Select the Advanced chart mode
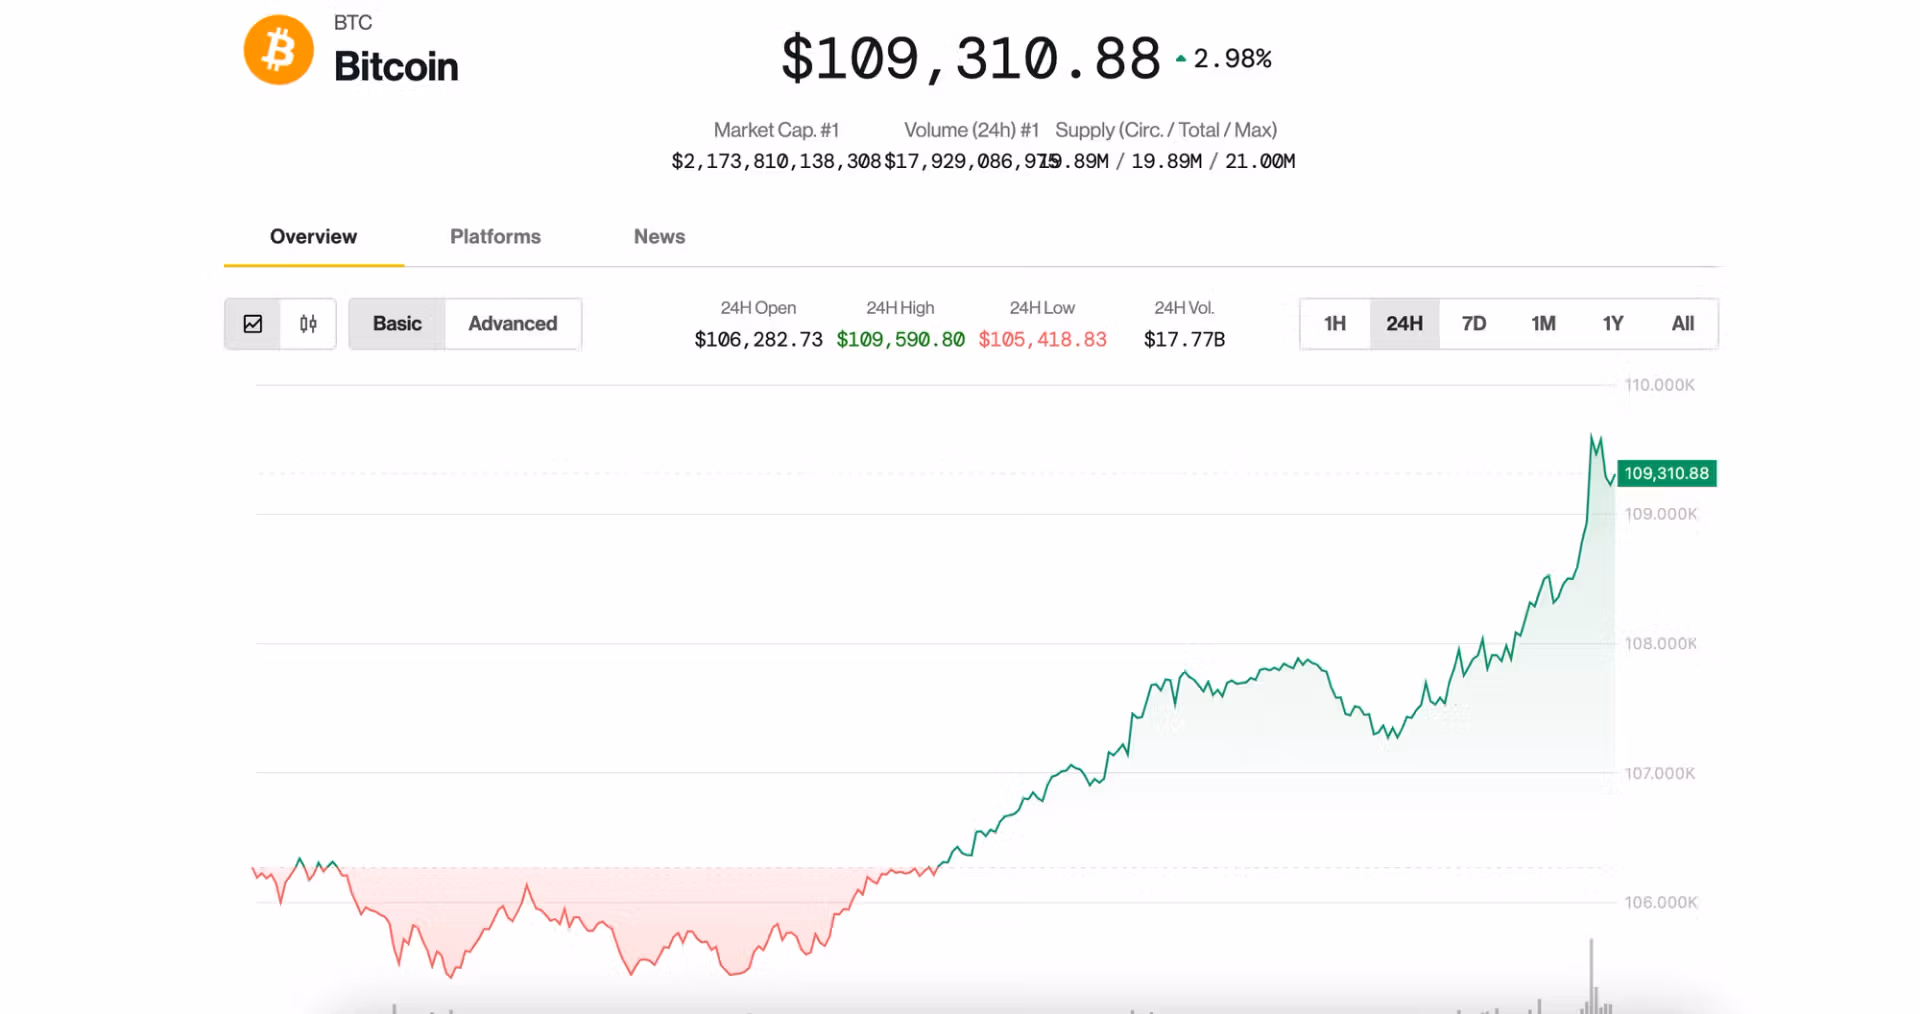 pos(513,324)
